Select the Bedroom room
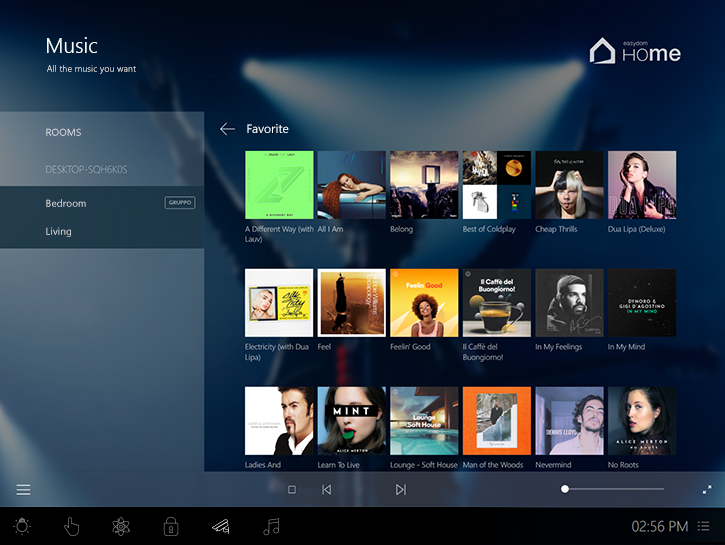 pyautogui.click(x=102, y=203)
